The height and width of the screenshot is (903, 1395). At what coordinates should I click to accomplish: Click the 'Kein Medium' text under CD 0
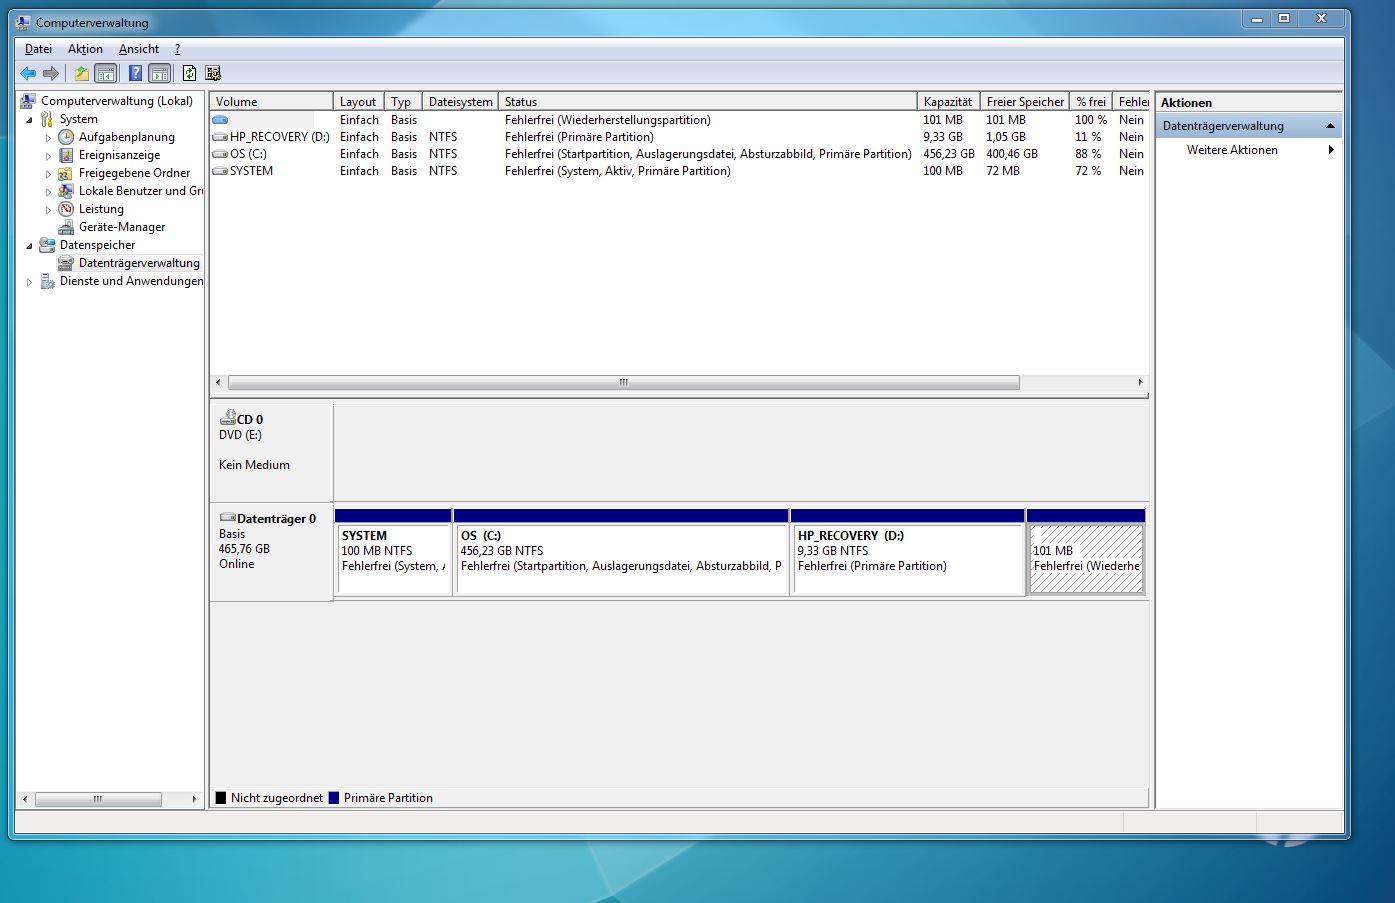[x=254, y=465]
